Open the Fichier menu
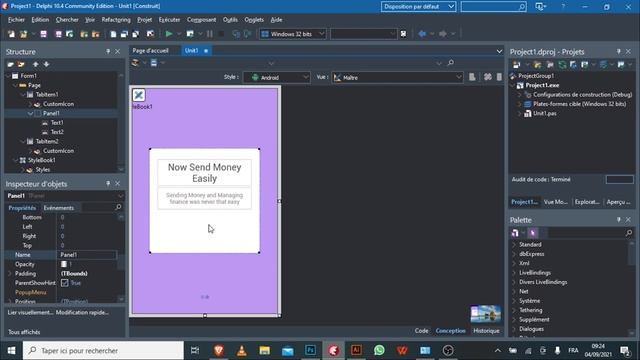Screen dimensions: 640x360 pyautogui.click(x=16, y=20)
